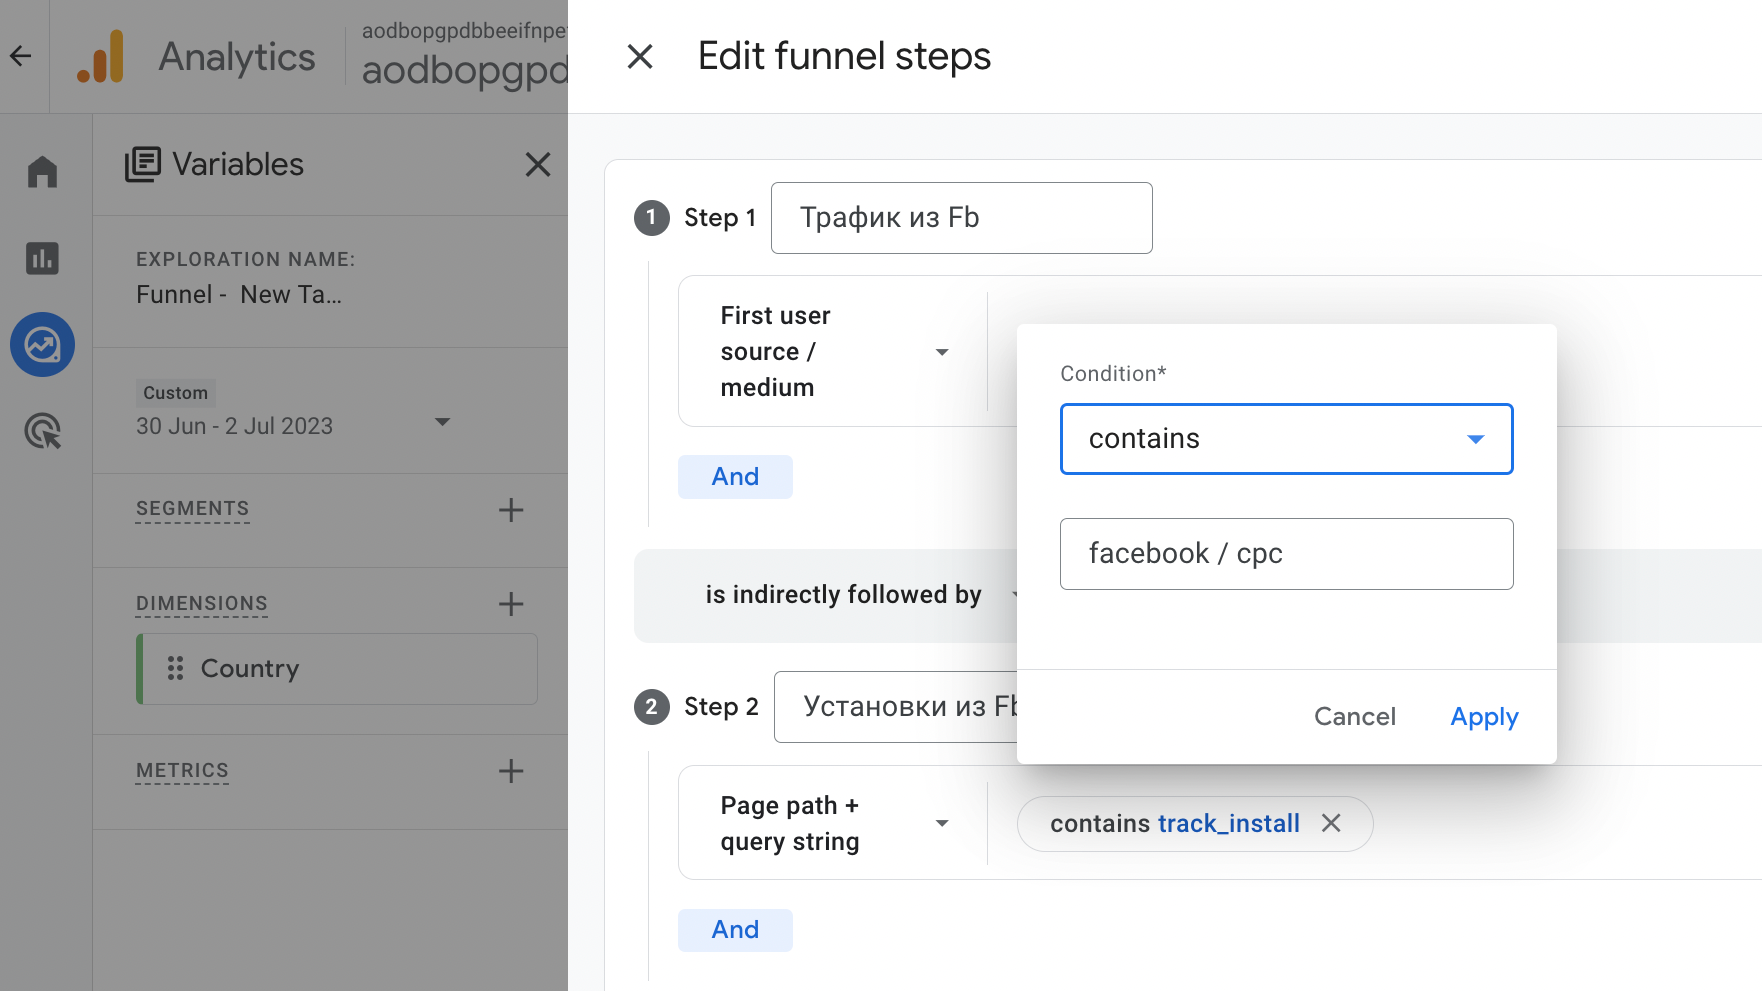Open the Advertising cursor icon

point(42,431)
